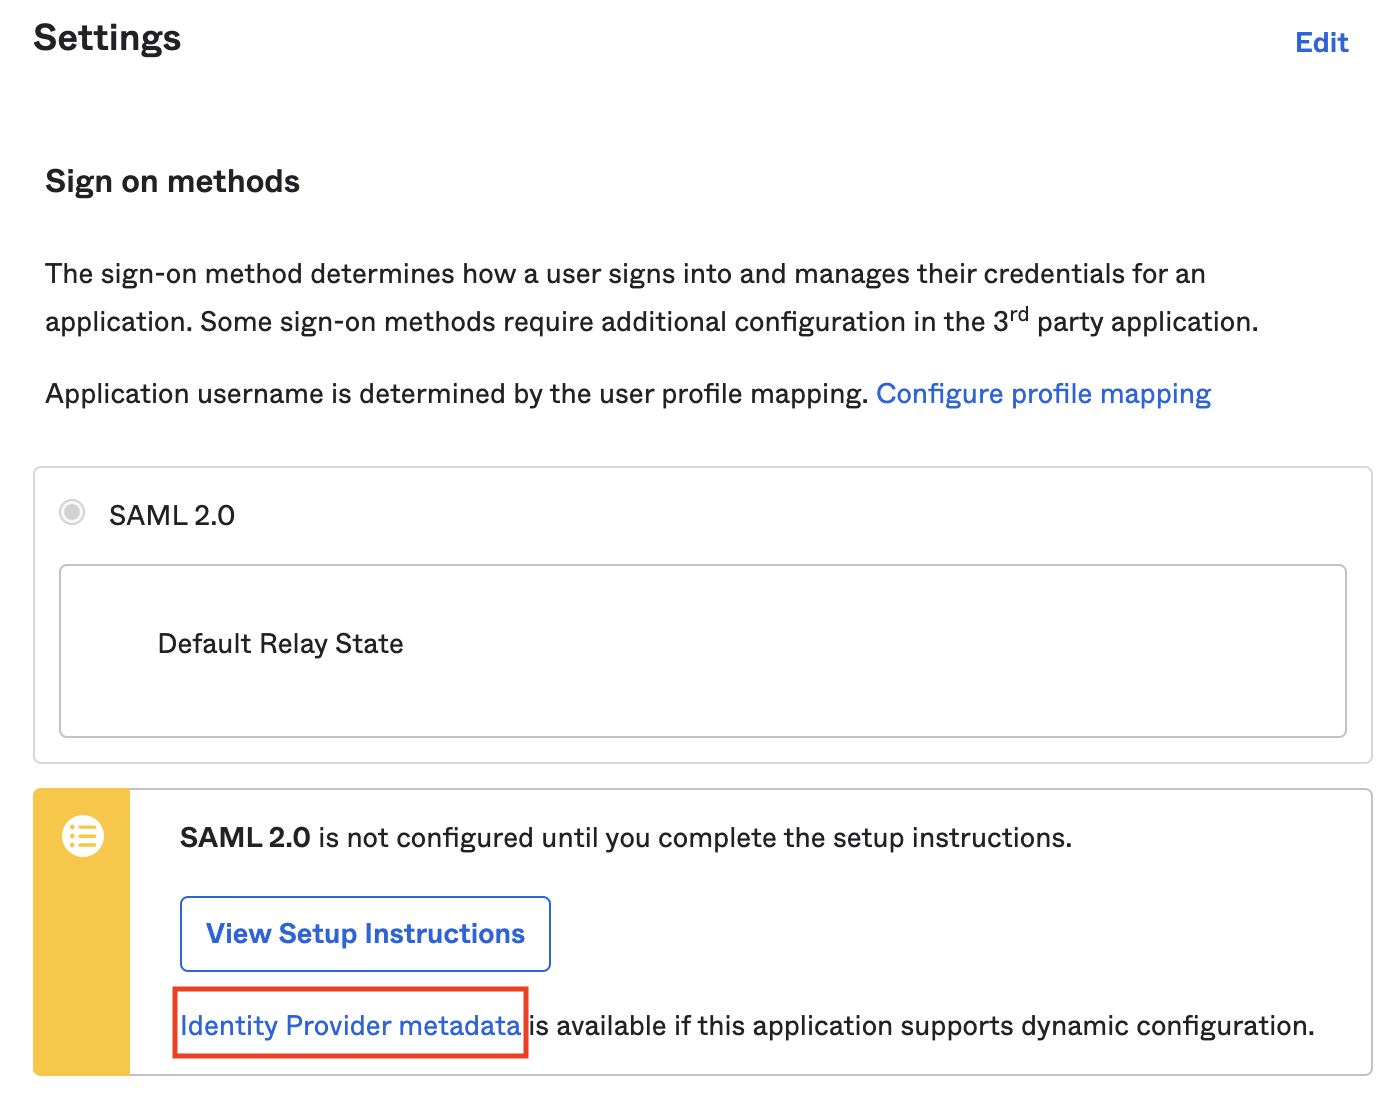Click the bulleted list icon in yellow notice
Viewport: 1400px width, 1096px height.
[x=83, y=836]
